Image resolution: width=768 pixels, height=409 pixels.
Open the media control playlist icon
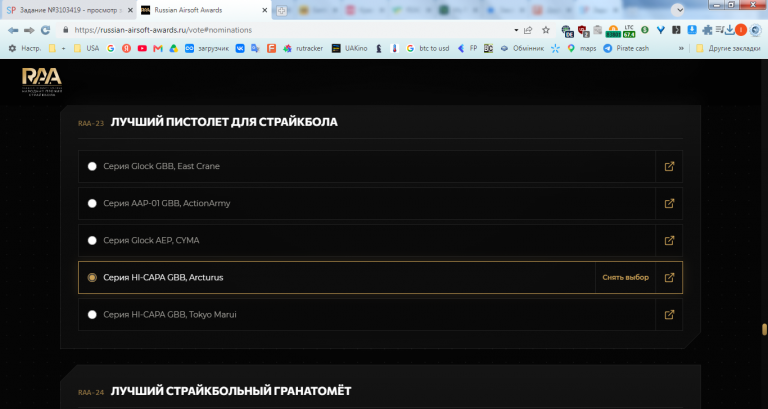coord(719,30)
